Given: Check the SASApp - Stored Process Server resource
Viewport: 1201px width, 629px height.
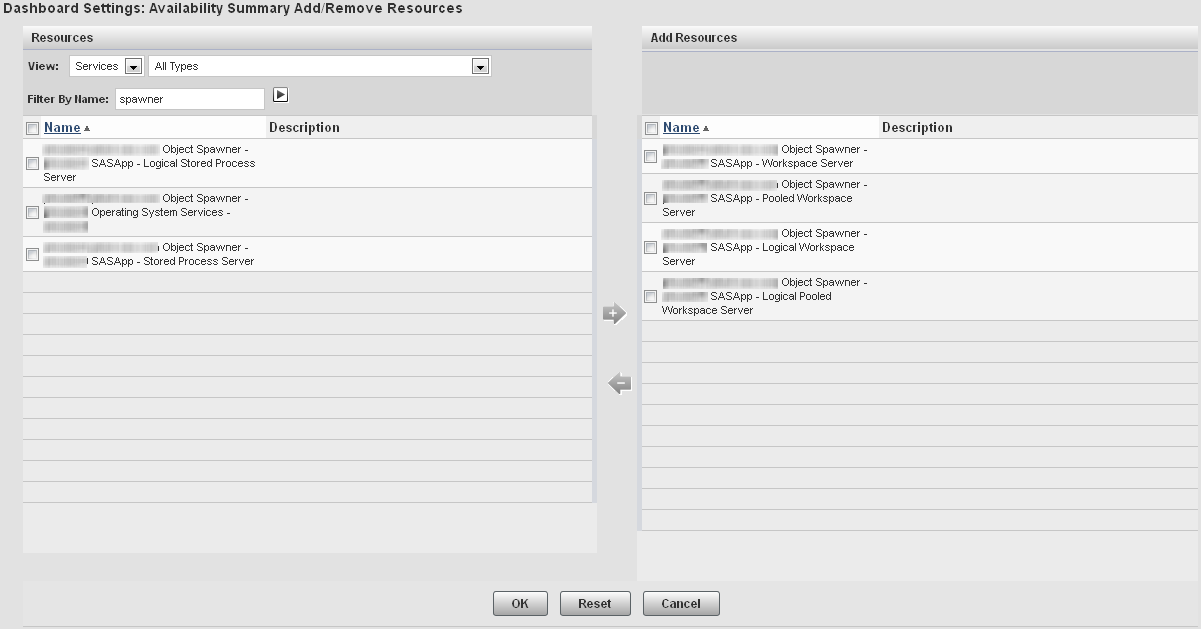Looking at the screenshot, I should coord(31,254).
